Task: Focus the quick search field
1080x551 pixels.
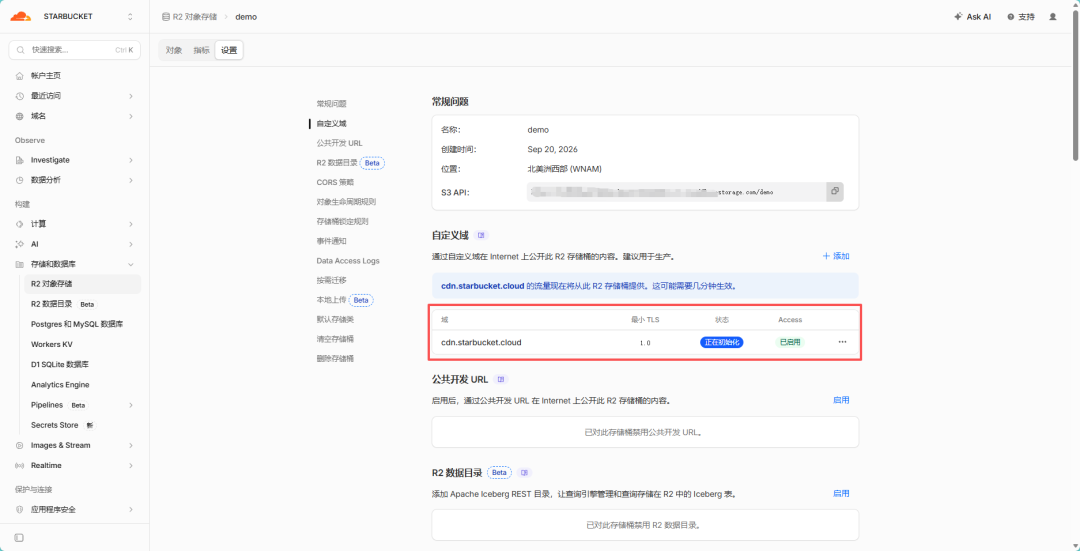Action: (74, 50)
